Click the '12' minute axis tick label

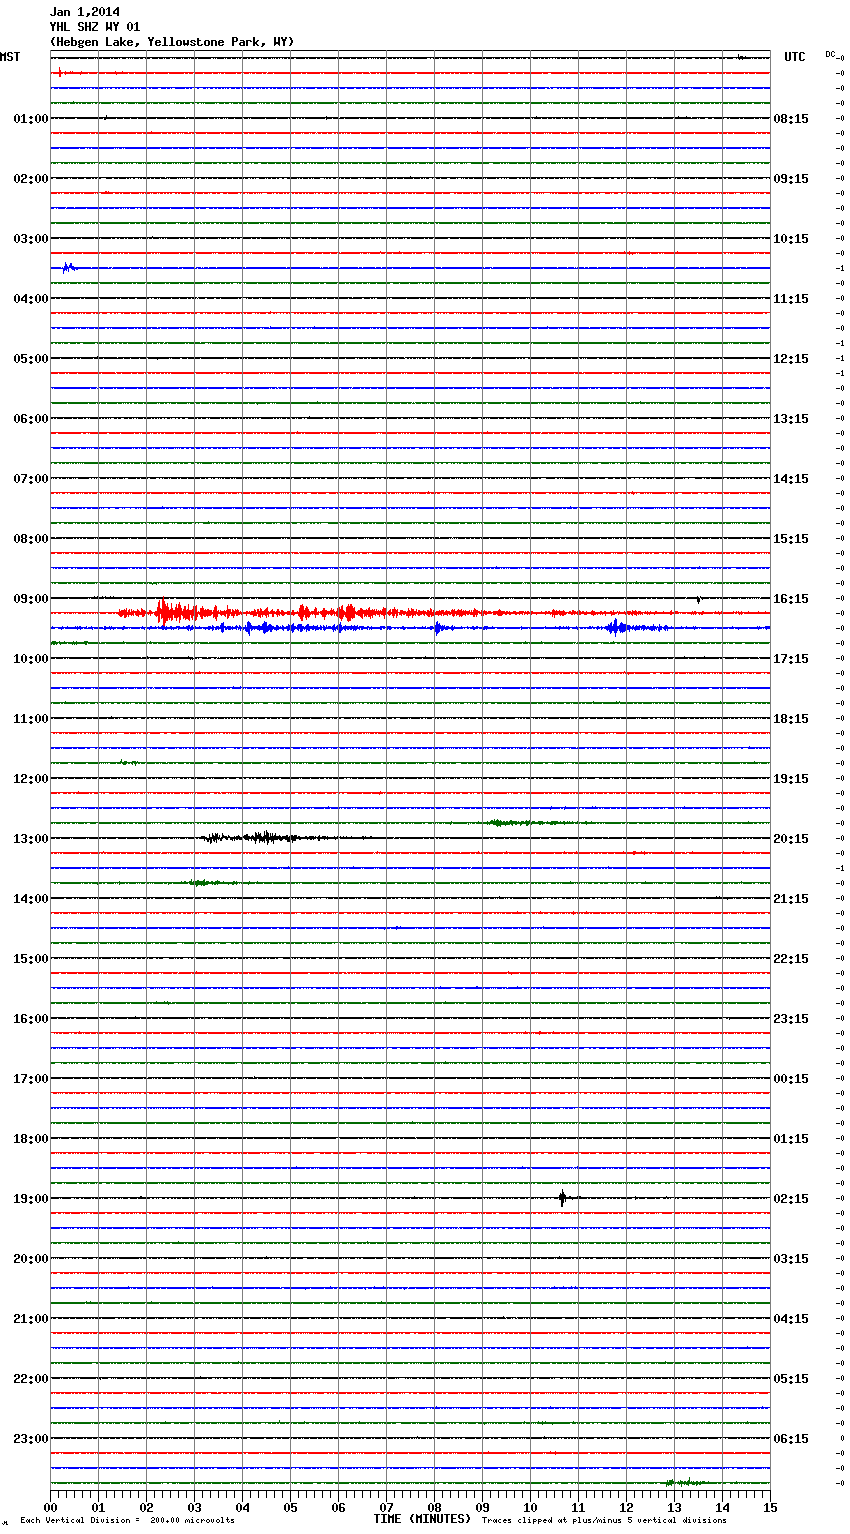coord(627,1507)
